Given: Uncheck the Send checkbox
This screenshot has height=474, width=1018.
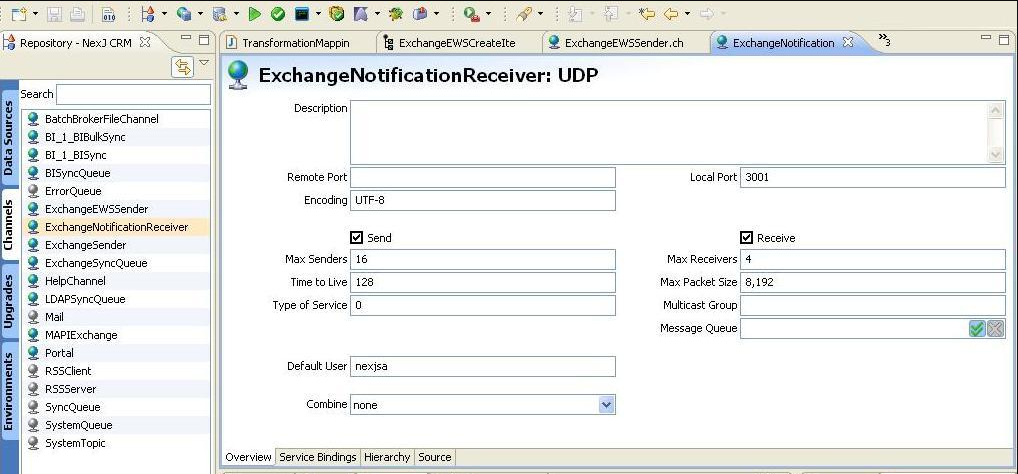Looking at the screenshot, I should click(x=357, y=238).
